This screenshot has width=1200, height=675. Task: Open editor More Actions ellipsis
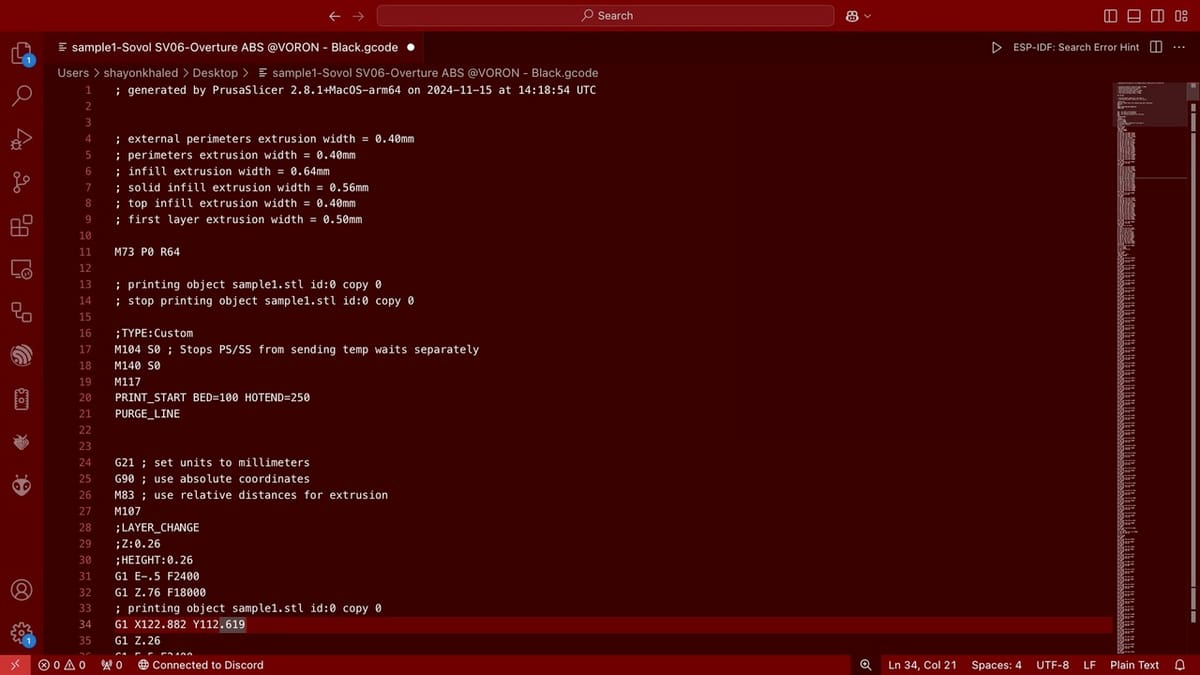click(x=1178, y=47)
